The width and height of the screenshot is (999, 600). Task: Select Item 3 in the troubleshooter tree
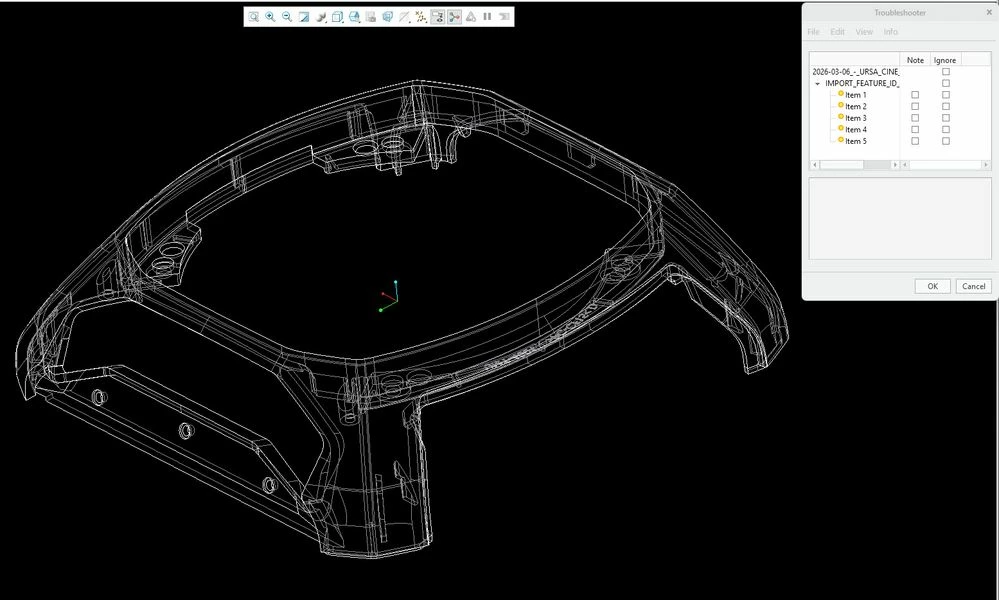click(x=856, y=118)
